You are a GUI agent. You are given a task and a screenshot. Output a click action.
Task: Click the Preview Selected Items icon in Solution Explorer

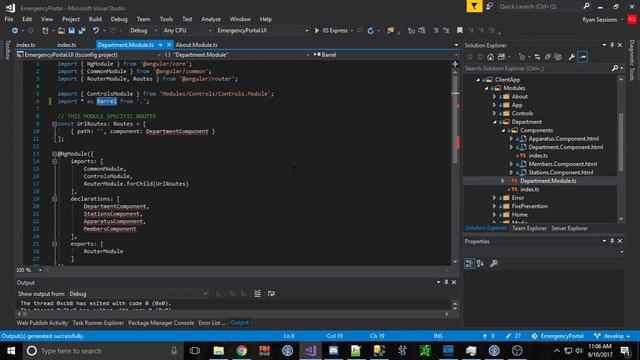(583, 57)
